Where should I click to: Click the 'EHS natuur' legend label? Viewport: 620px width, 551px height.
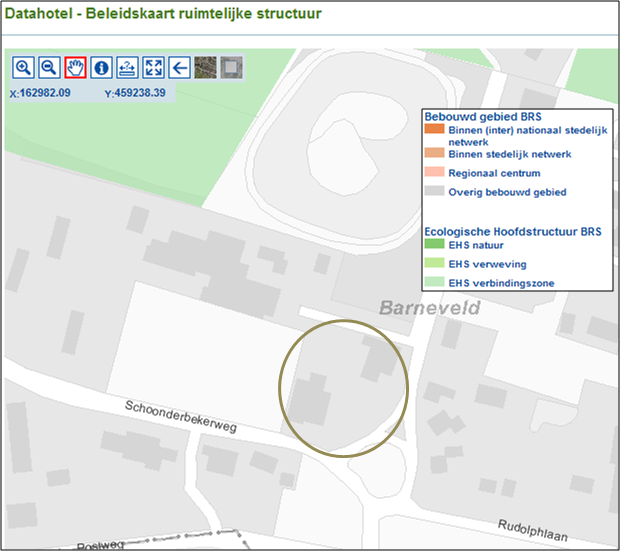coord(476,245)
